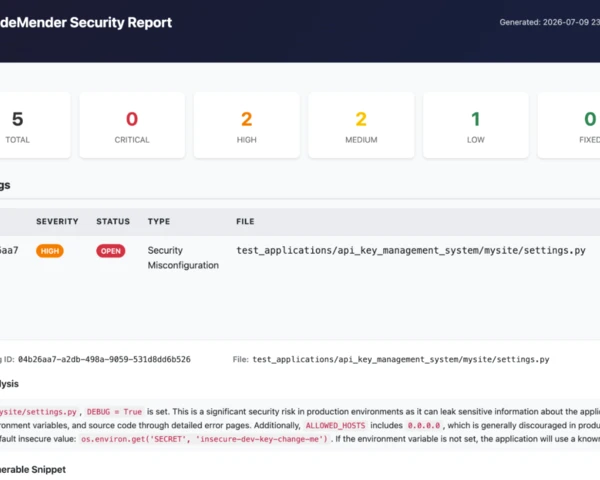600x480 pixels.
Task: Select the LOW findings card showing 1
Action: click(476, 125)
